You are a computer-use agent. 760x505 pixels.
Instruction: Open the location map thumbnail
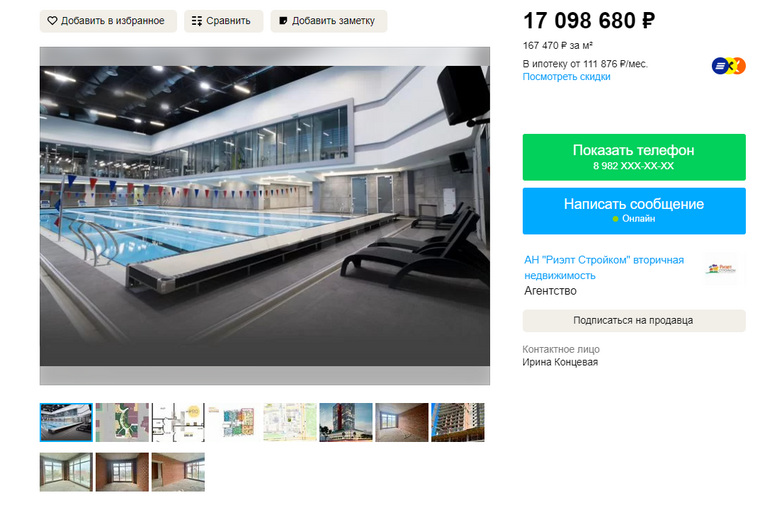click(x=290, y=422)
